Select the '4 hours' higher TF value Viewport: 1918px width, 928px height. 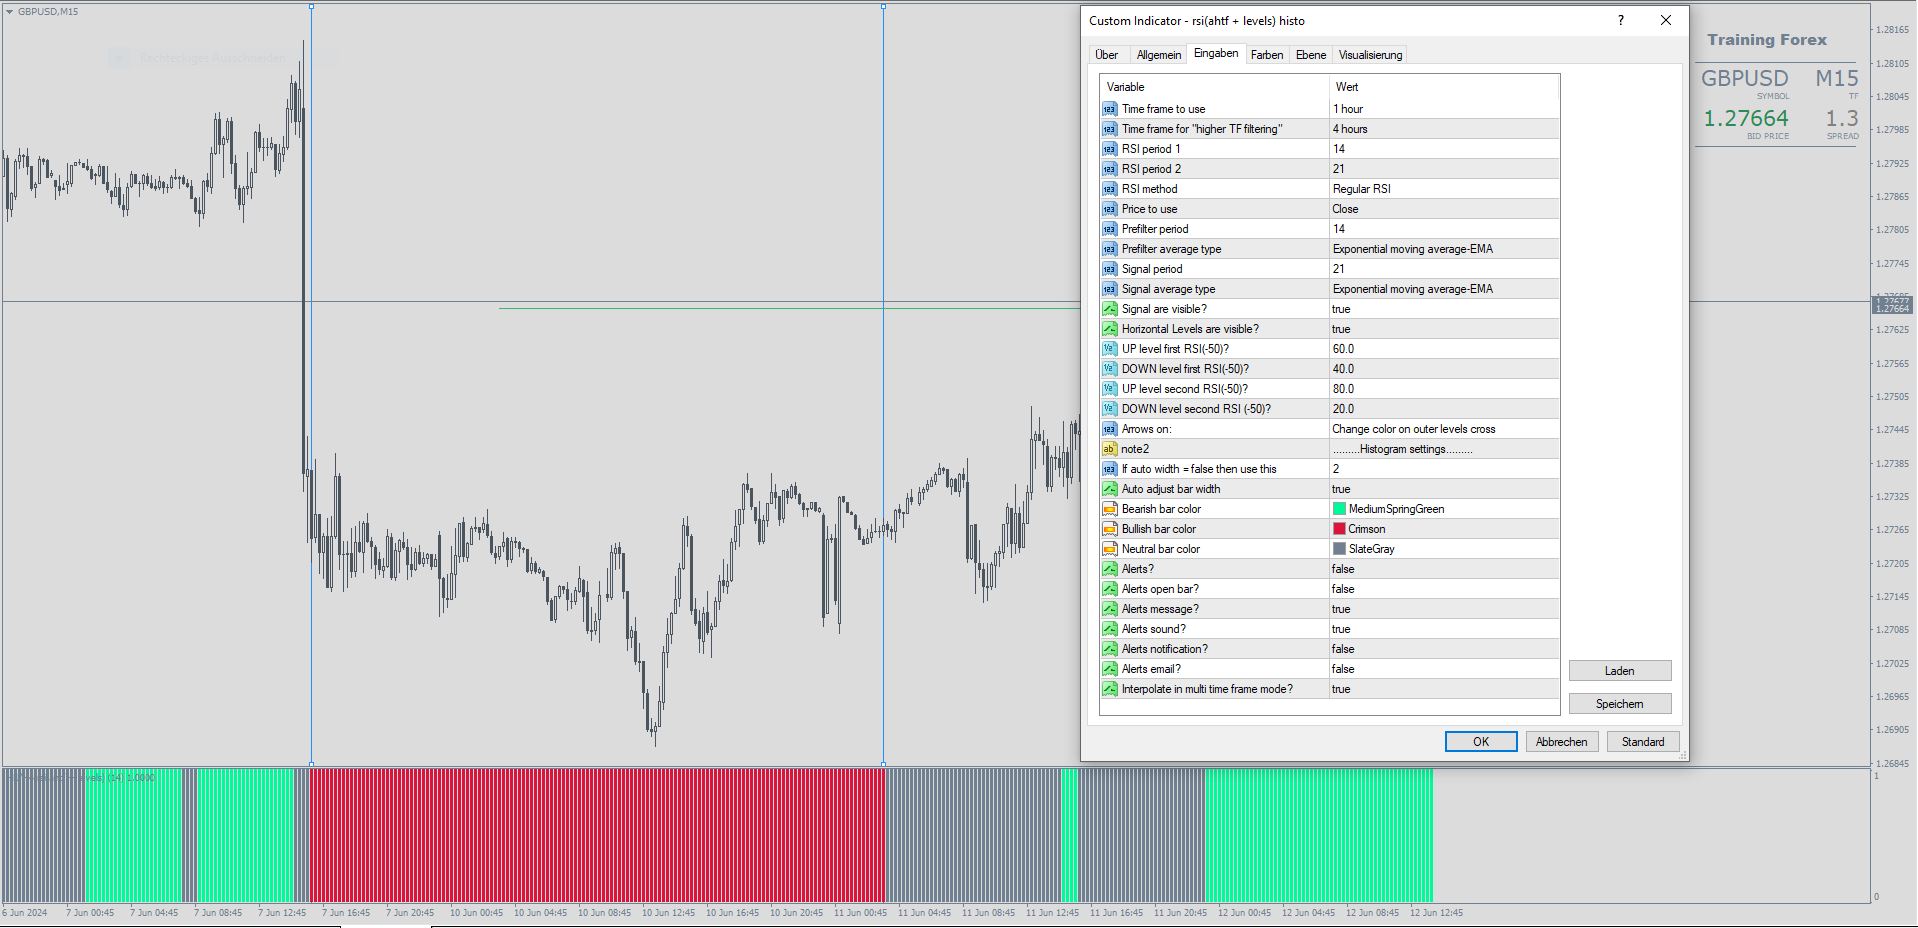1350,129
